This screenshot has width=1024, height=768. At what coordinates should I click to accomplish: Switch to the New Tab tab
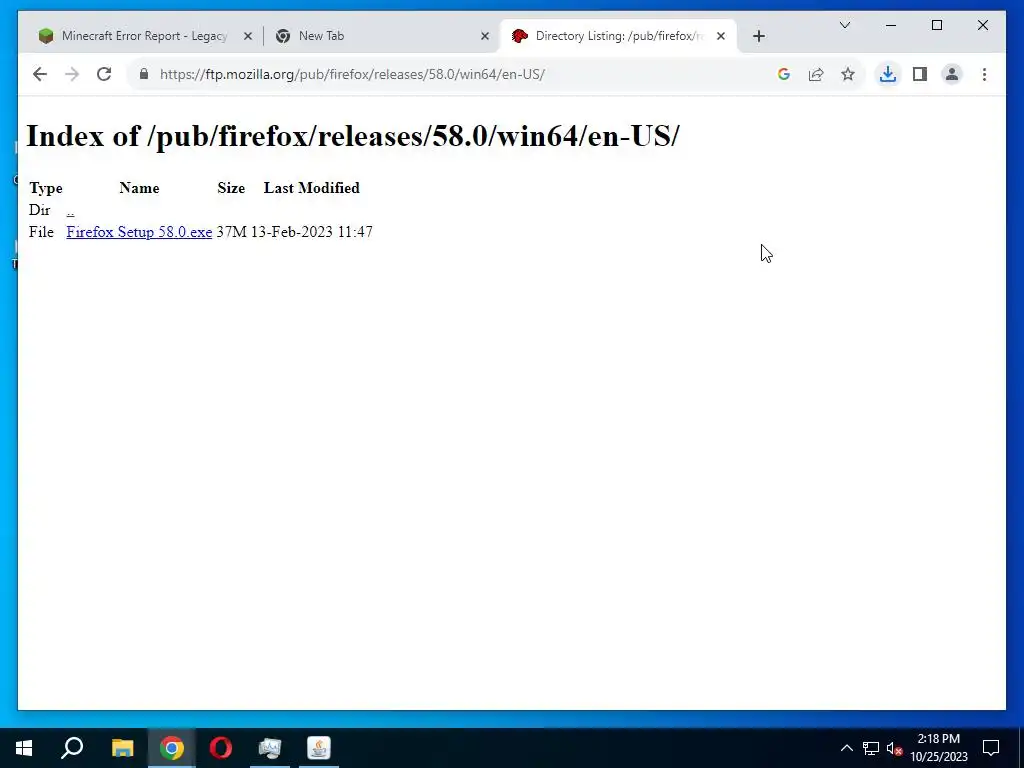click(x=381, y=36)
